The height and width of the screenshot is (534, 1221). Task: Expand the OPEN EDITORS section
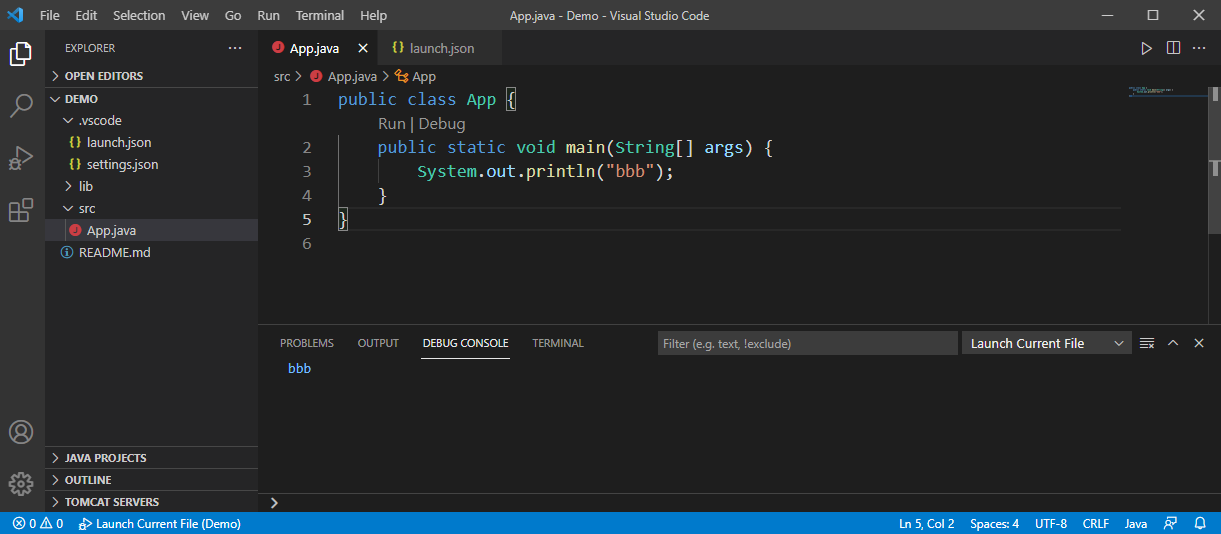[x=151, y=76]
